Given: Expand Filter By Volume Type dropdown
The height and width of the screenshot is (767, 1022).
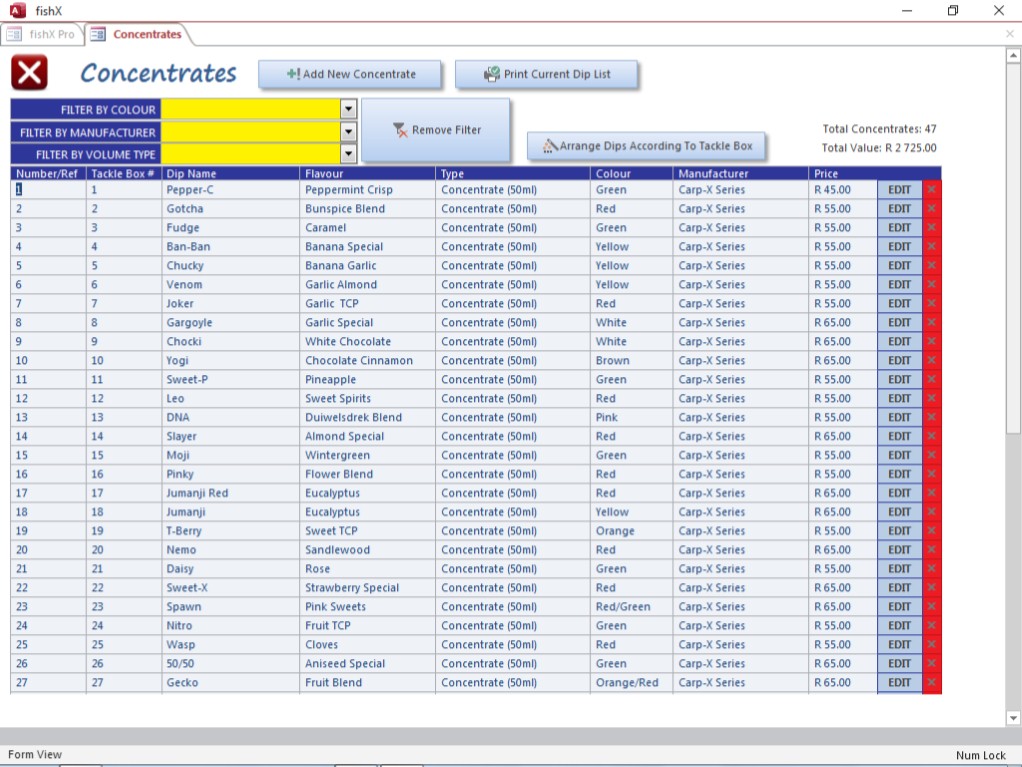Looking at the screenshot, I should (x=348, y=155).
